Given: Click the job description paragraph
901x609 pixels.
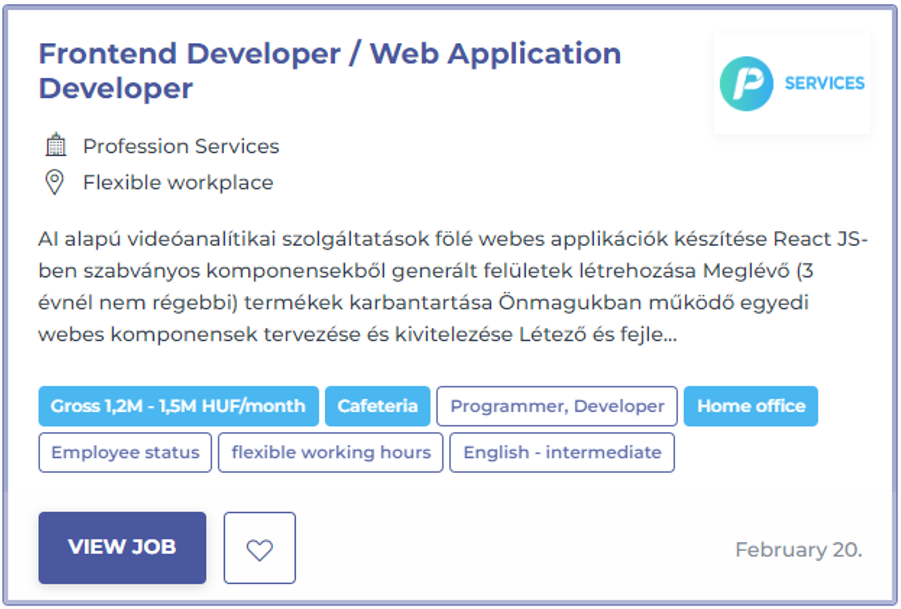Looking at the screenshot, I should pyautogui.click(x=452, y=287).
